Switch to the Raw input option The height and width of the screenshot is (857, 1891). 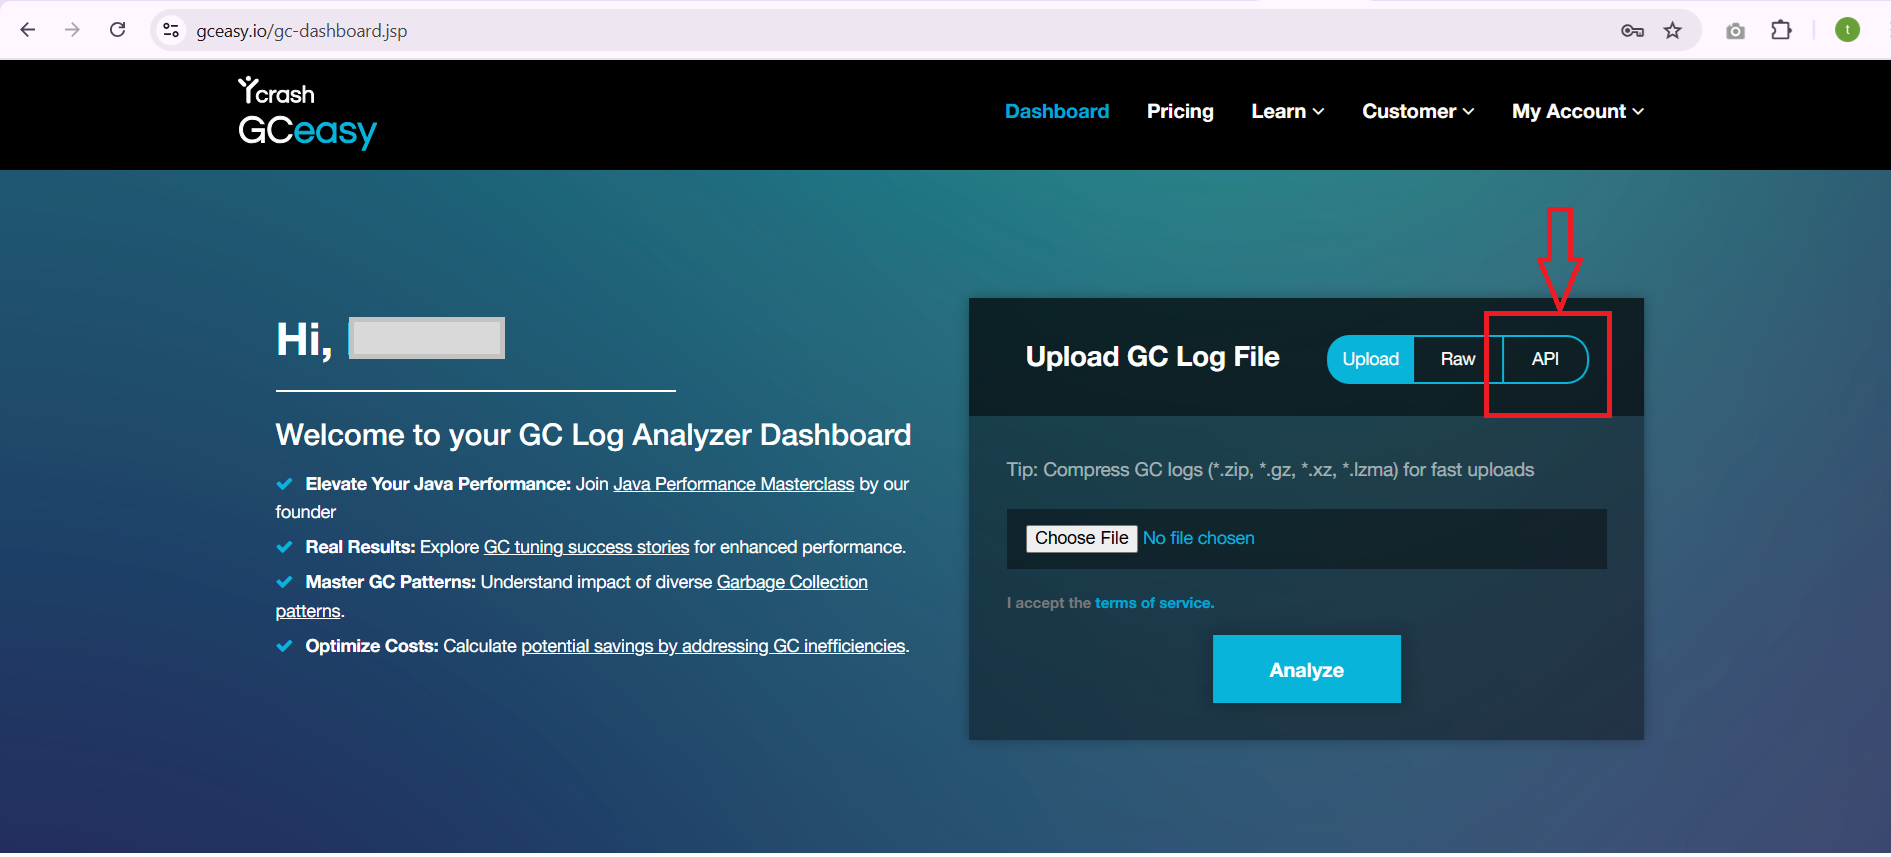pos(1457,359)
